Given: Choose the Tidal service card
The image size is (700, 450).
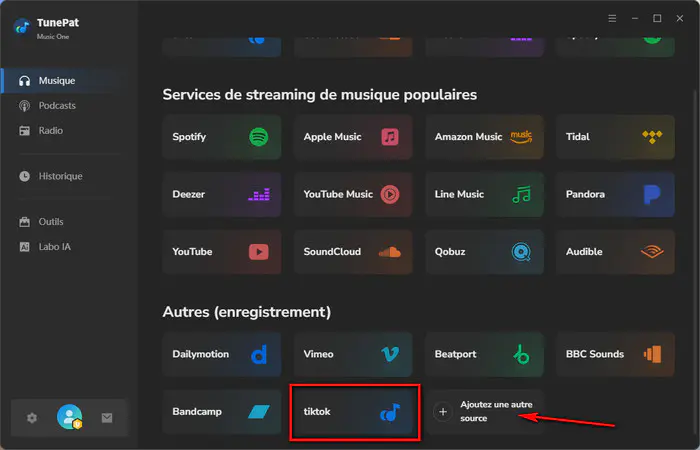Looking at the screenshot, I should (615, 137).
